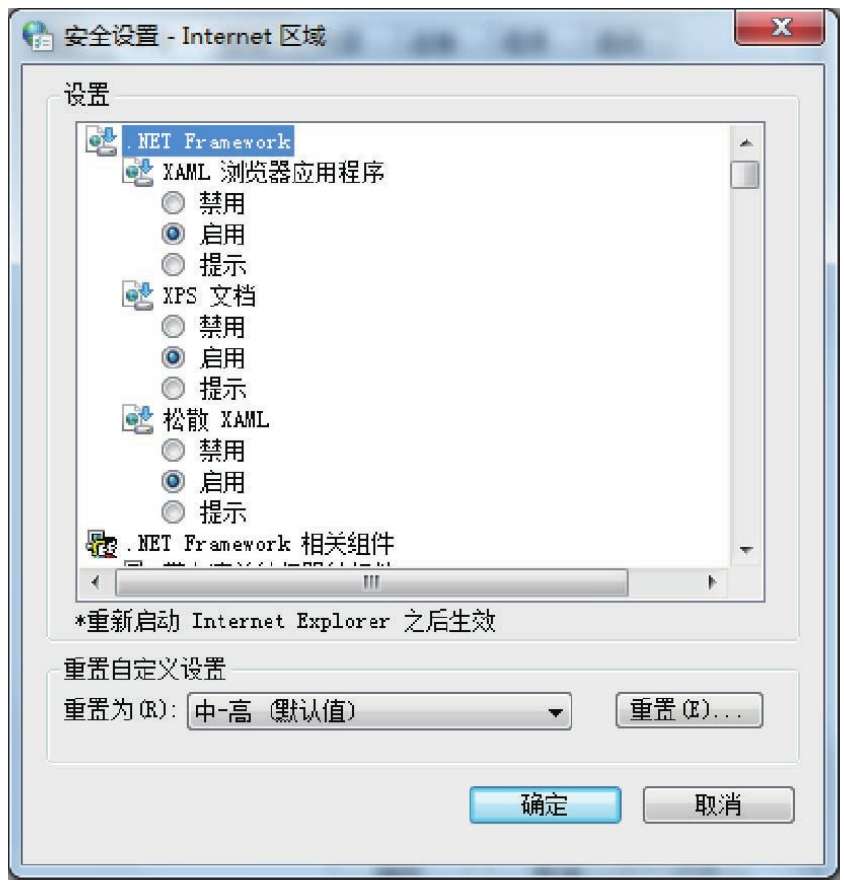Click the horizontal scrollbar thumb
Image resolution: width=844 pixels, height=883 pixels.
point(372,582)
